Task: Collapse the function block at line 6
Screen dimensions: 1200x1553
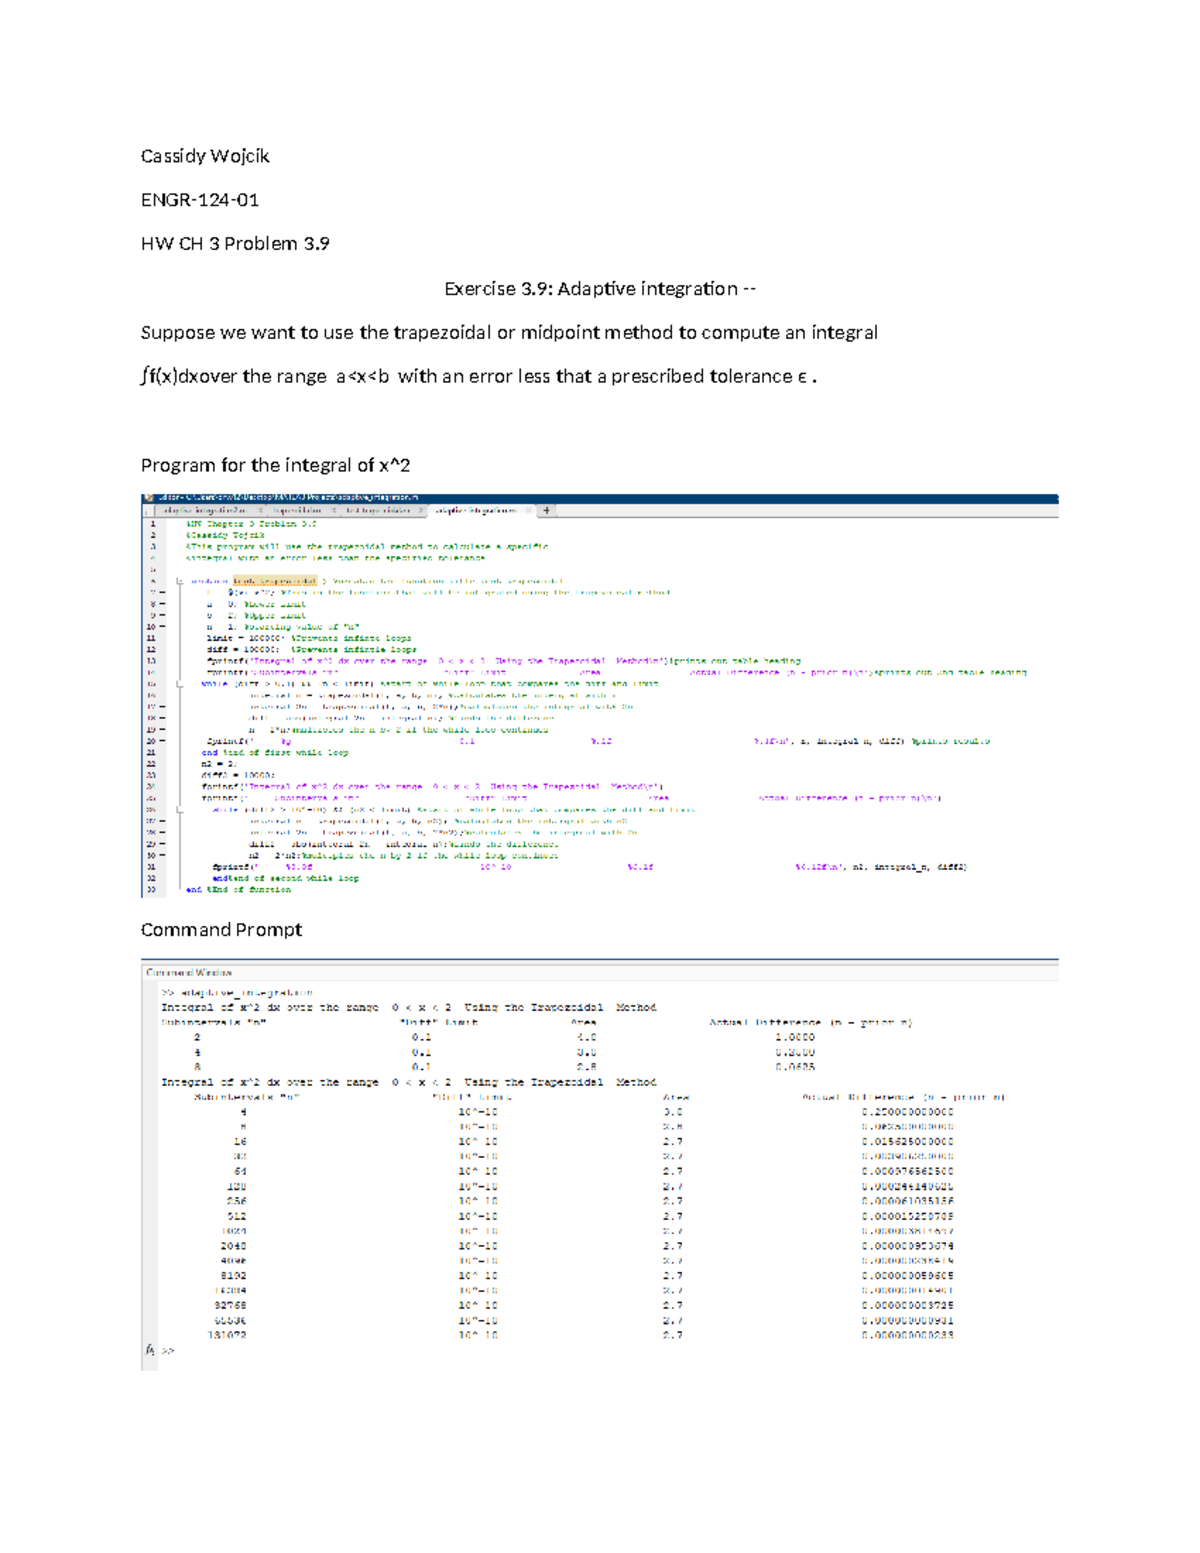Action: click(x=179, y=581)
